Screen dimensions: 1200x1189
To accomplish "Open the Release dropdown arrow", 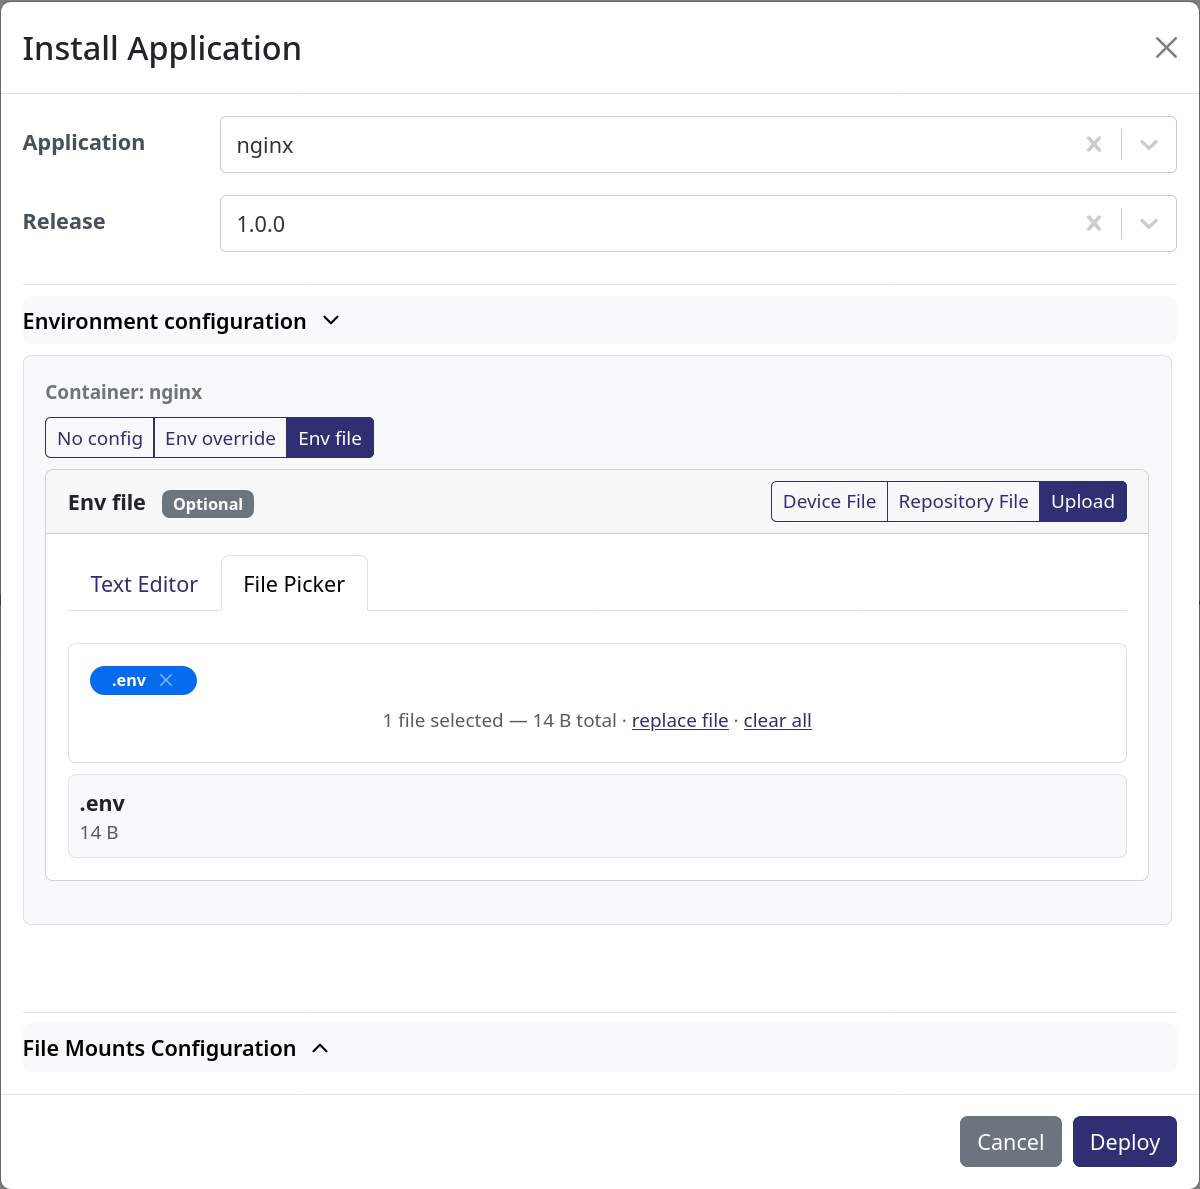I will tap(1149, 224).
